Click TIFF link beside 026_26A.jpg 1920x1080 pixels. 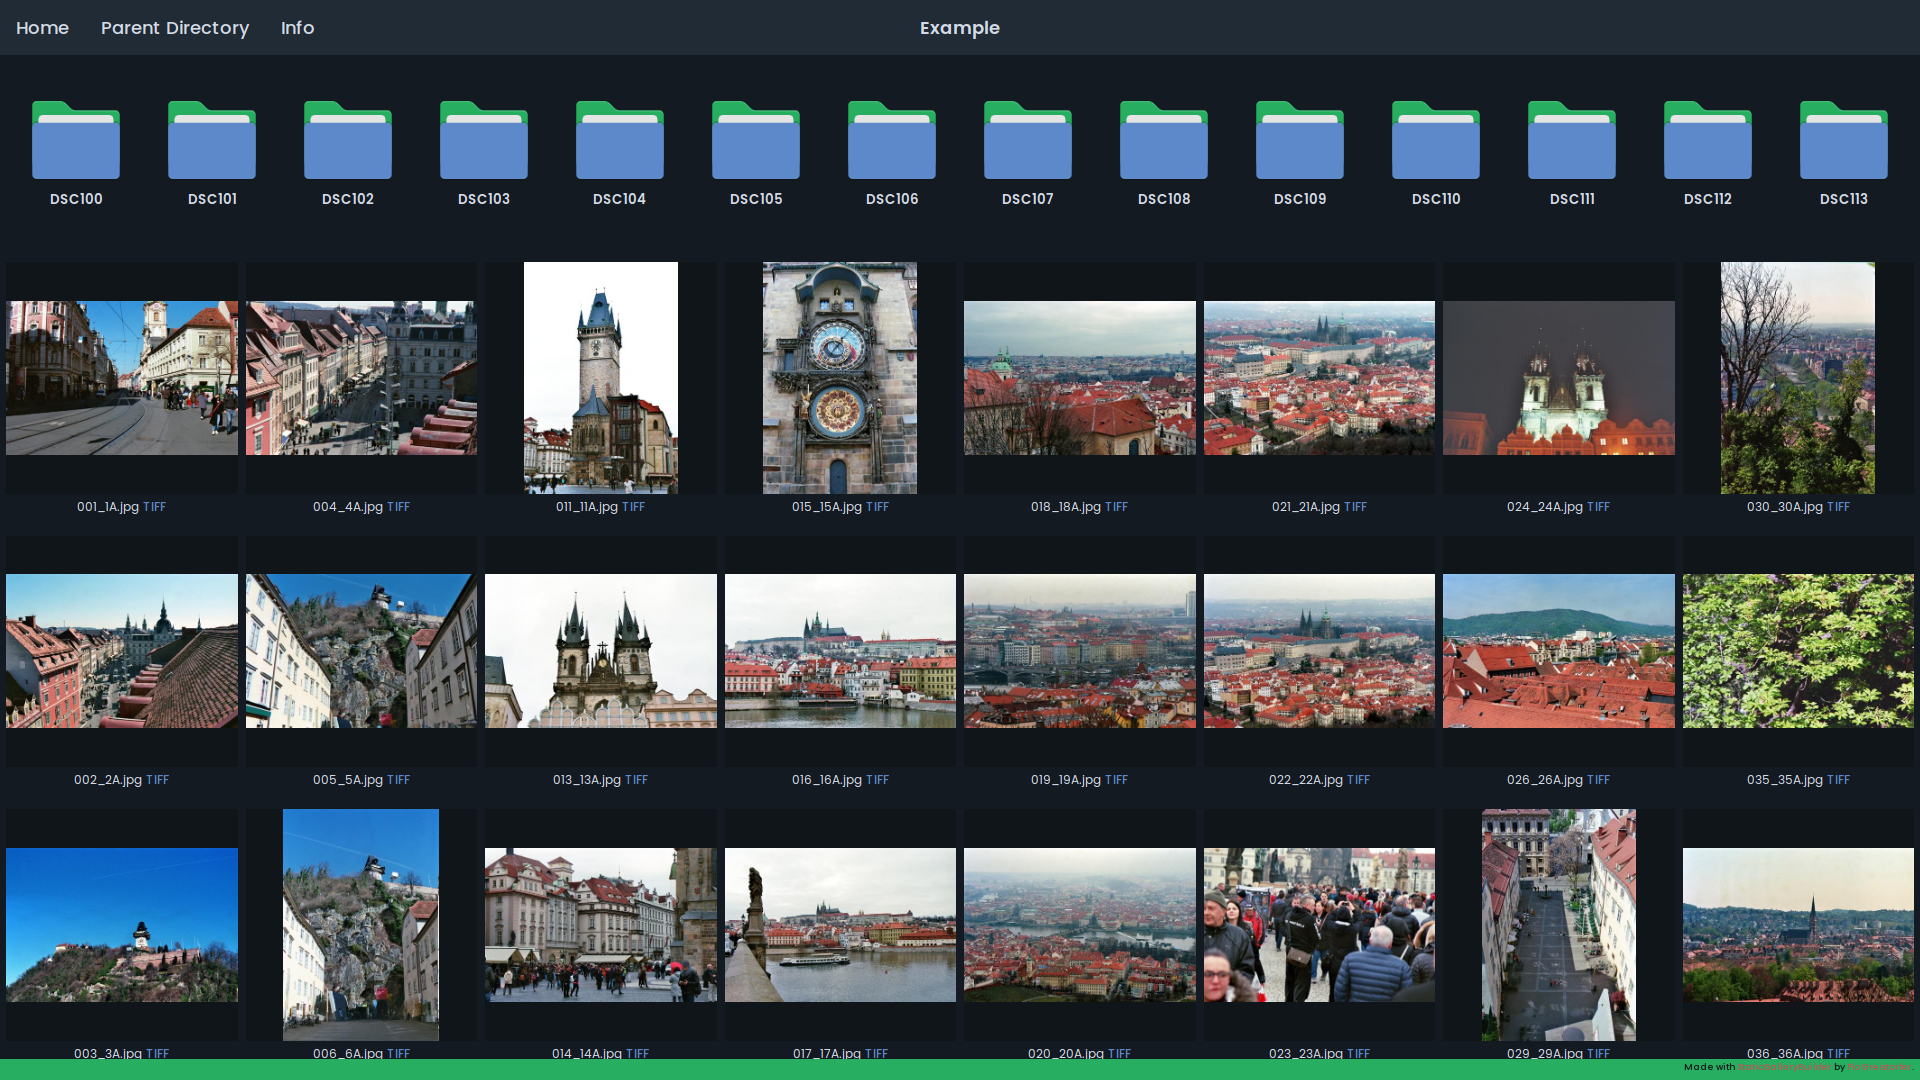coord(1598,780)
